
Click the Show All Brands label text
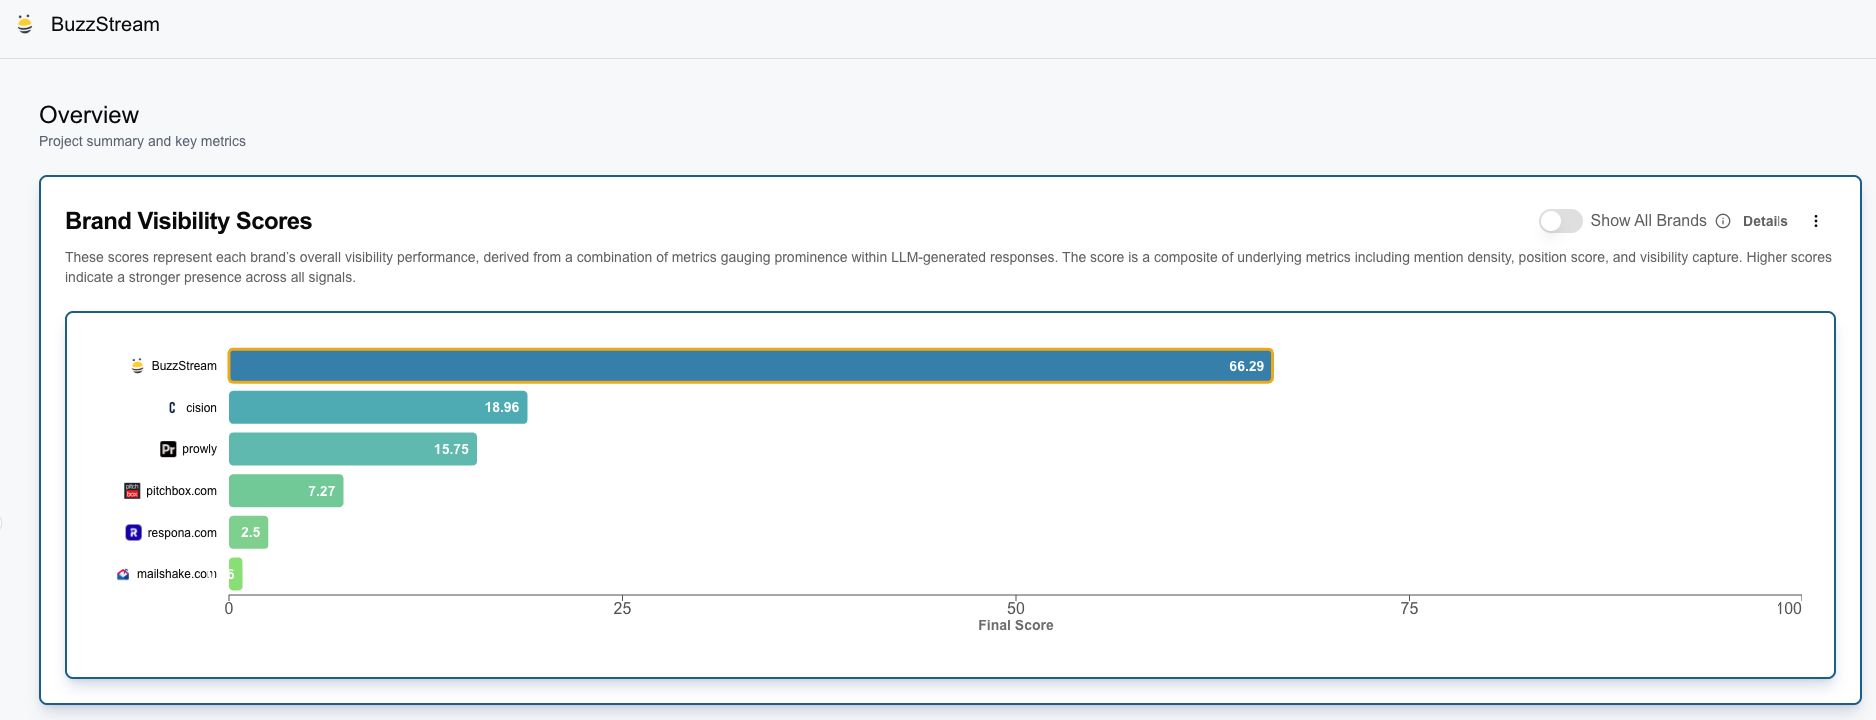[1648, 221]
